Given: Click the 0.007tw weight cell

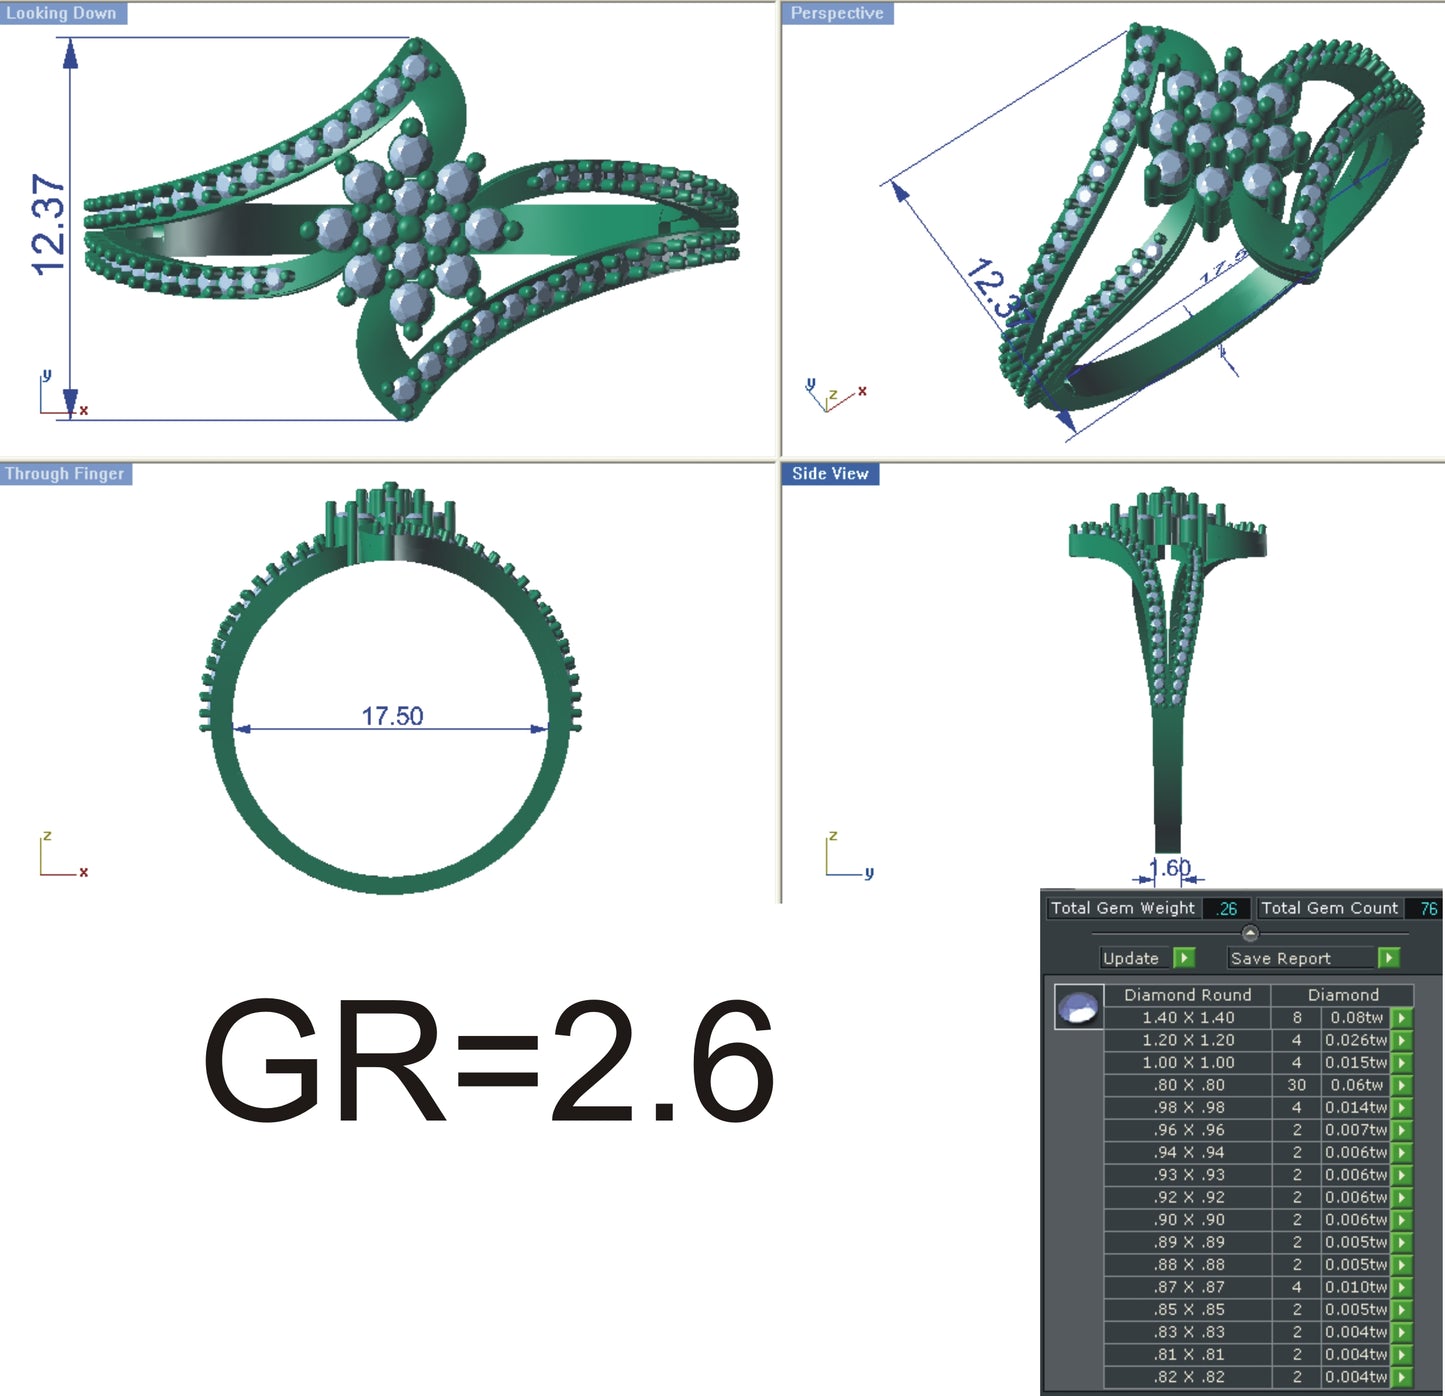Looking at the screenshot, I should click(1356, 1130).
